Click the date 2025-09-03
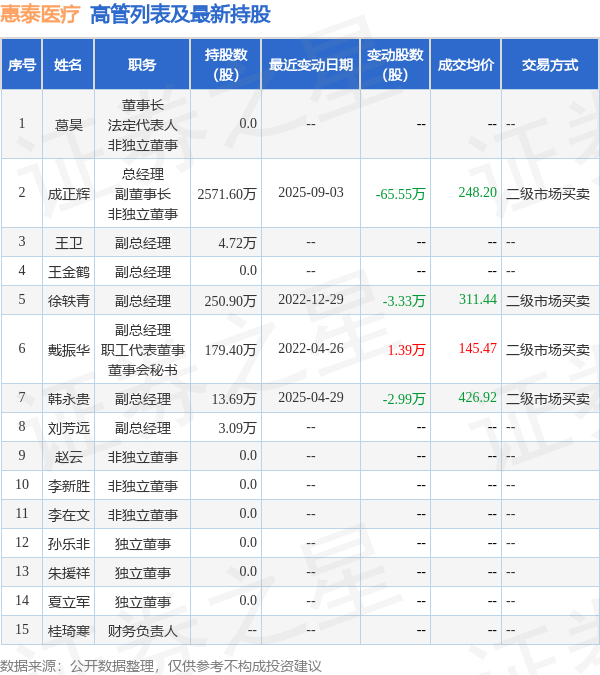Viewport: 600px width, 675px height. pos(311,192)
